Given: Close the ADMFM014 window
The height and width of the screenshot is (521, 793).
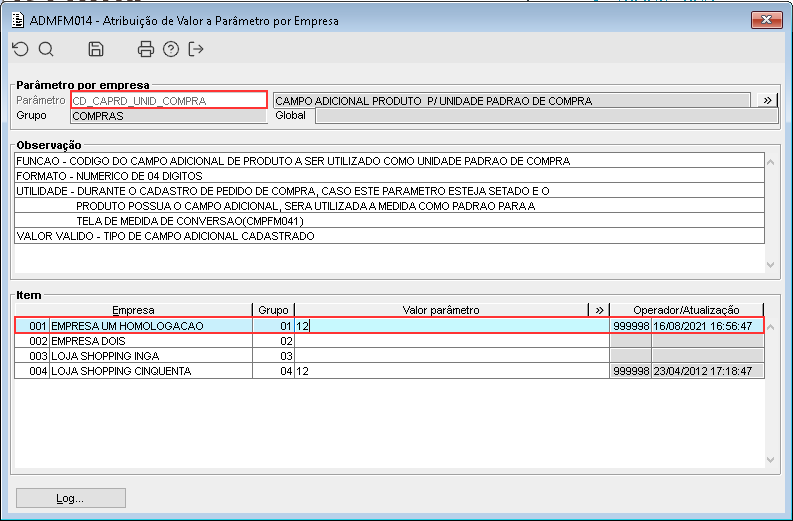Looking at the screenshot, I should 767,20.
